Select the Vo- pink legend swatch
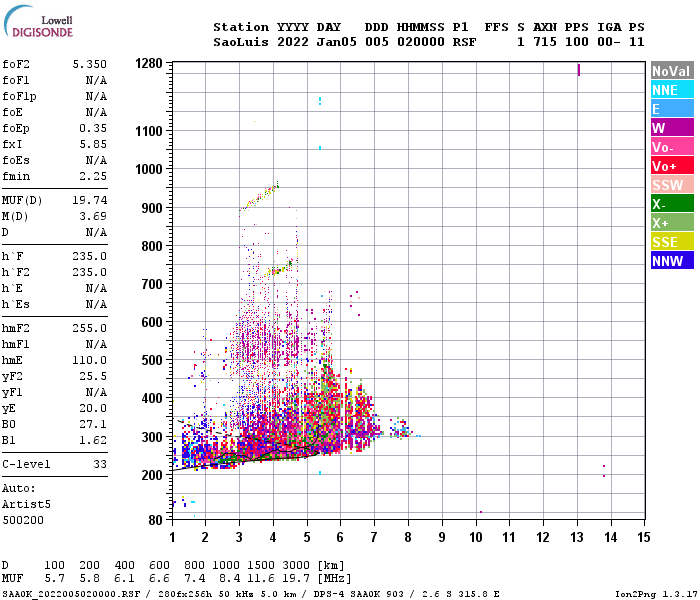Image resolution: width=700 pixels, height=600 pixels. click(672, 147)
